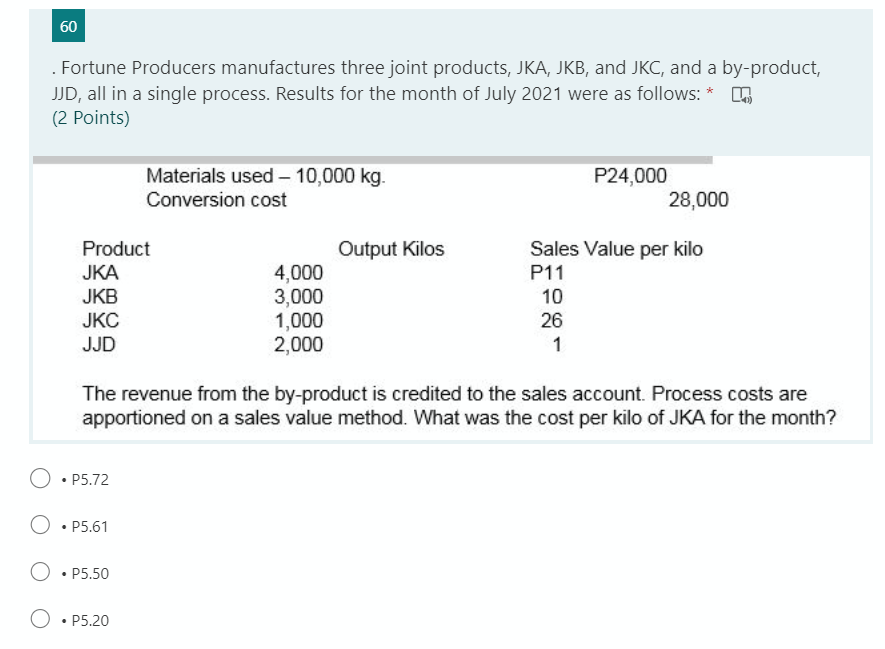This screenshot has height=649, width=885.
Task: Click the gray bar above the image
Action: click(373, 160)
